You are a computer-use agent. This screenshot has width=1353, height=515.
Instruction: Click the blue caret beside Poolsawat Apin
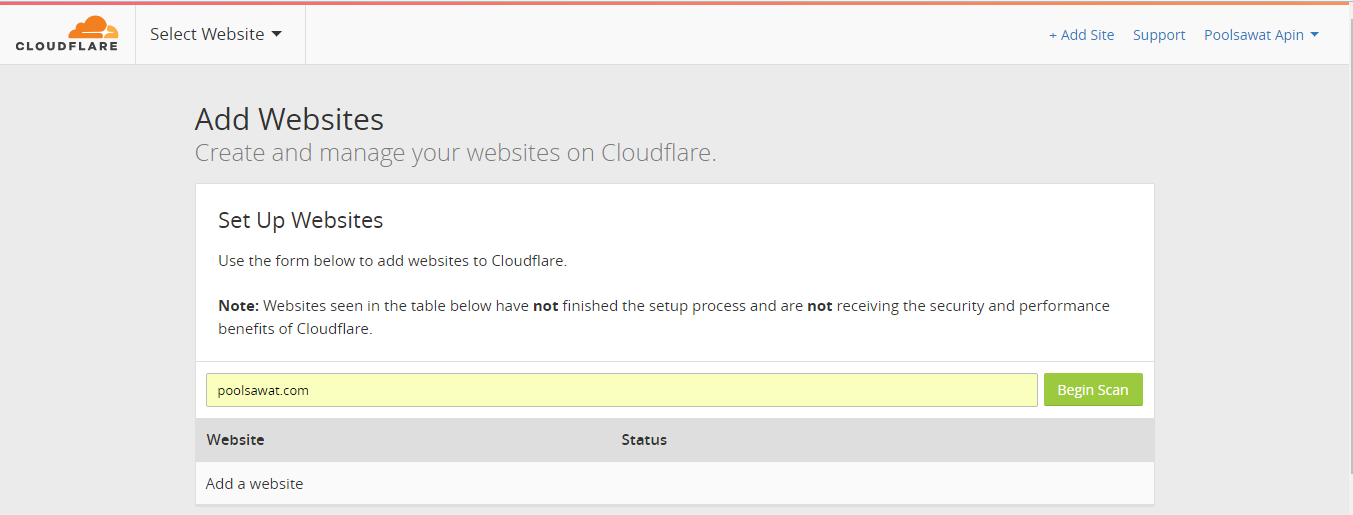point(1315,35)
